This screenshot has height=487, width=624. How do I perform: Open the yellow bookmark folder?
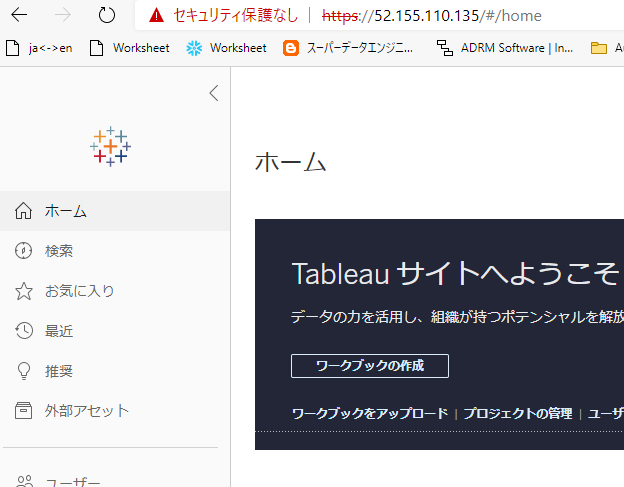click(x=599, y=48)
